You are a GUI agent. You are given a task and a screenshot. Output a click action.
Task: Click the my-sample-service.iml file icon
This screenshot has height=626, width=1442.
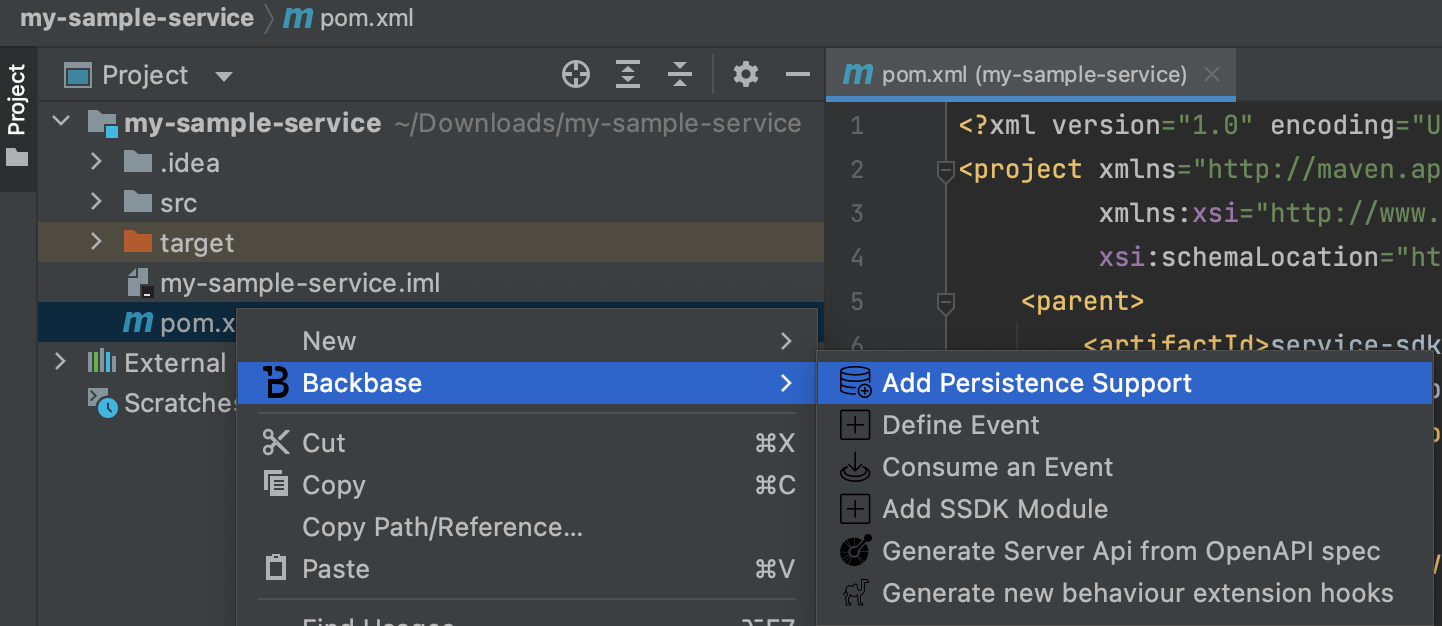(139, 283)
